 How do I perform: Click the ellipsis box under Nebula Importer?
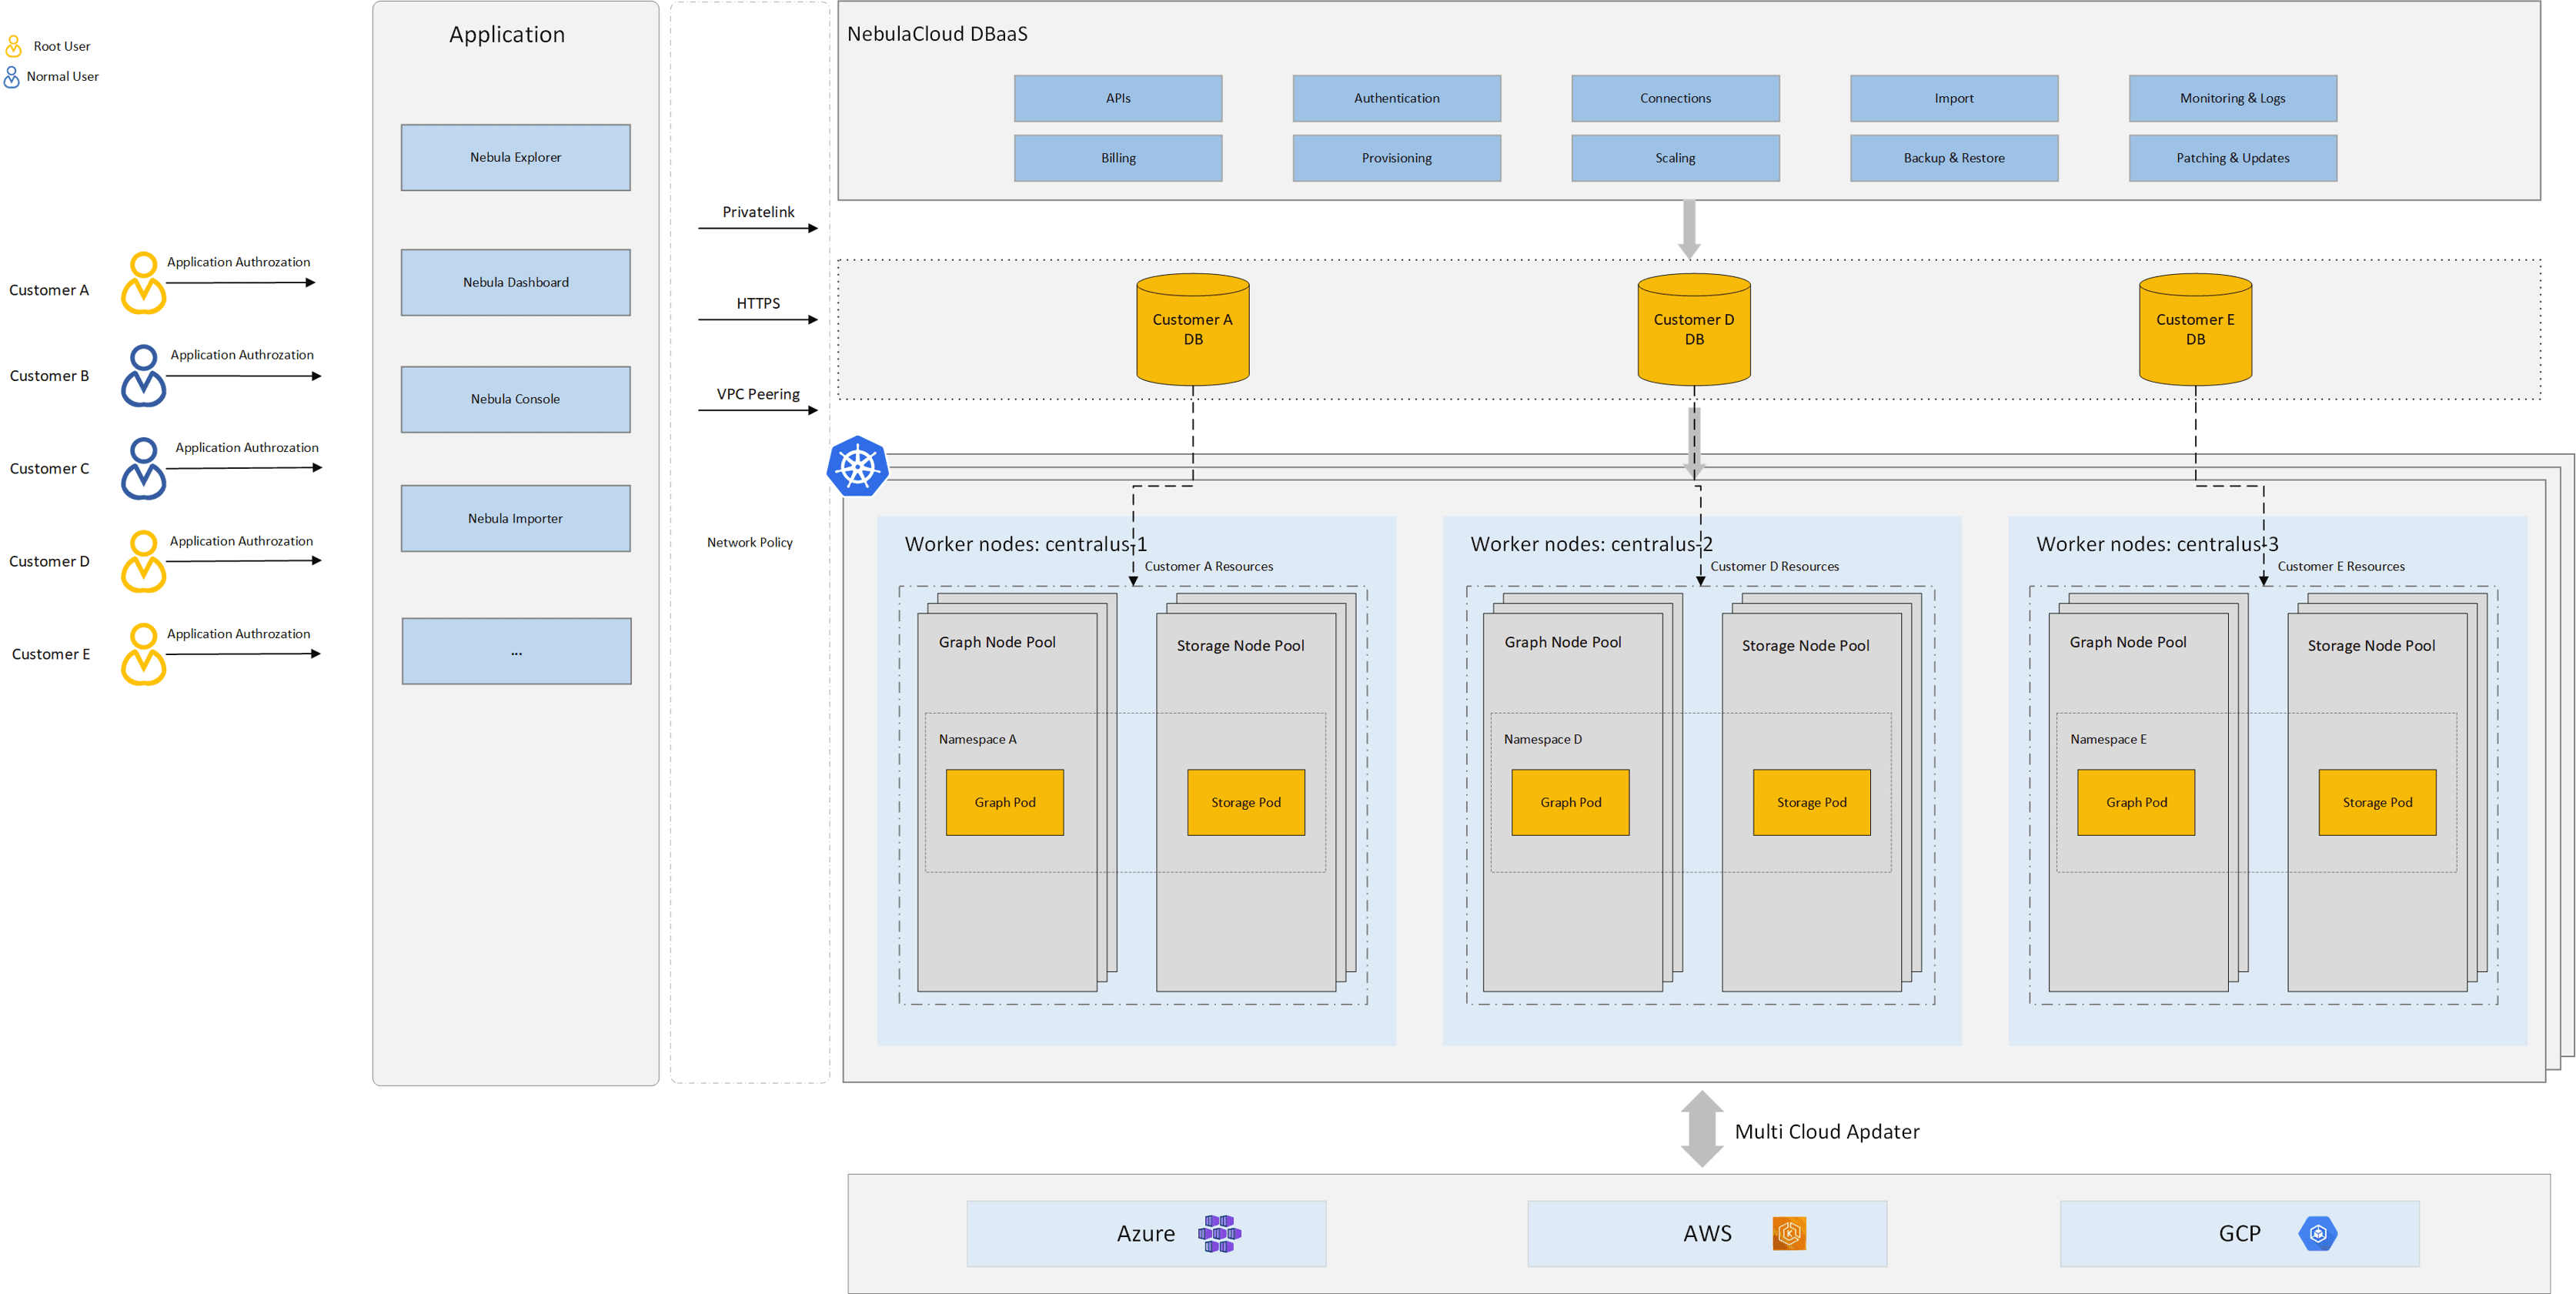click(517, 651)
